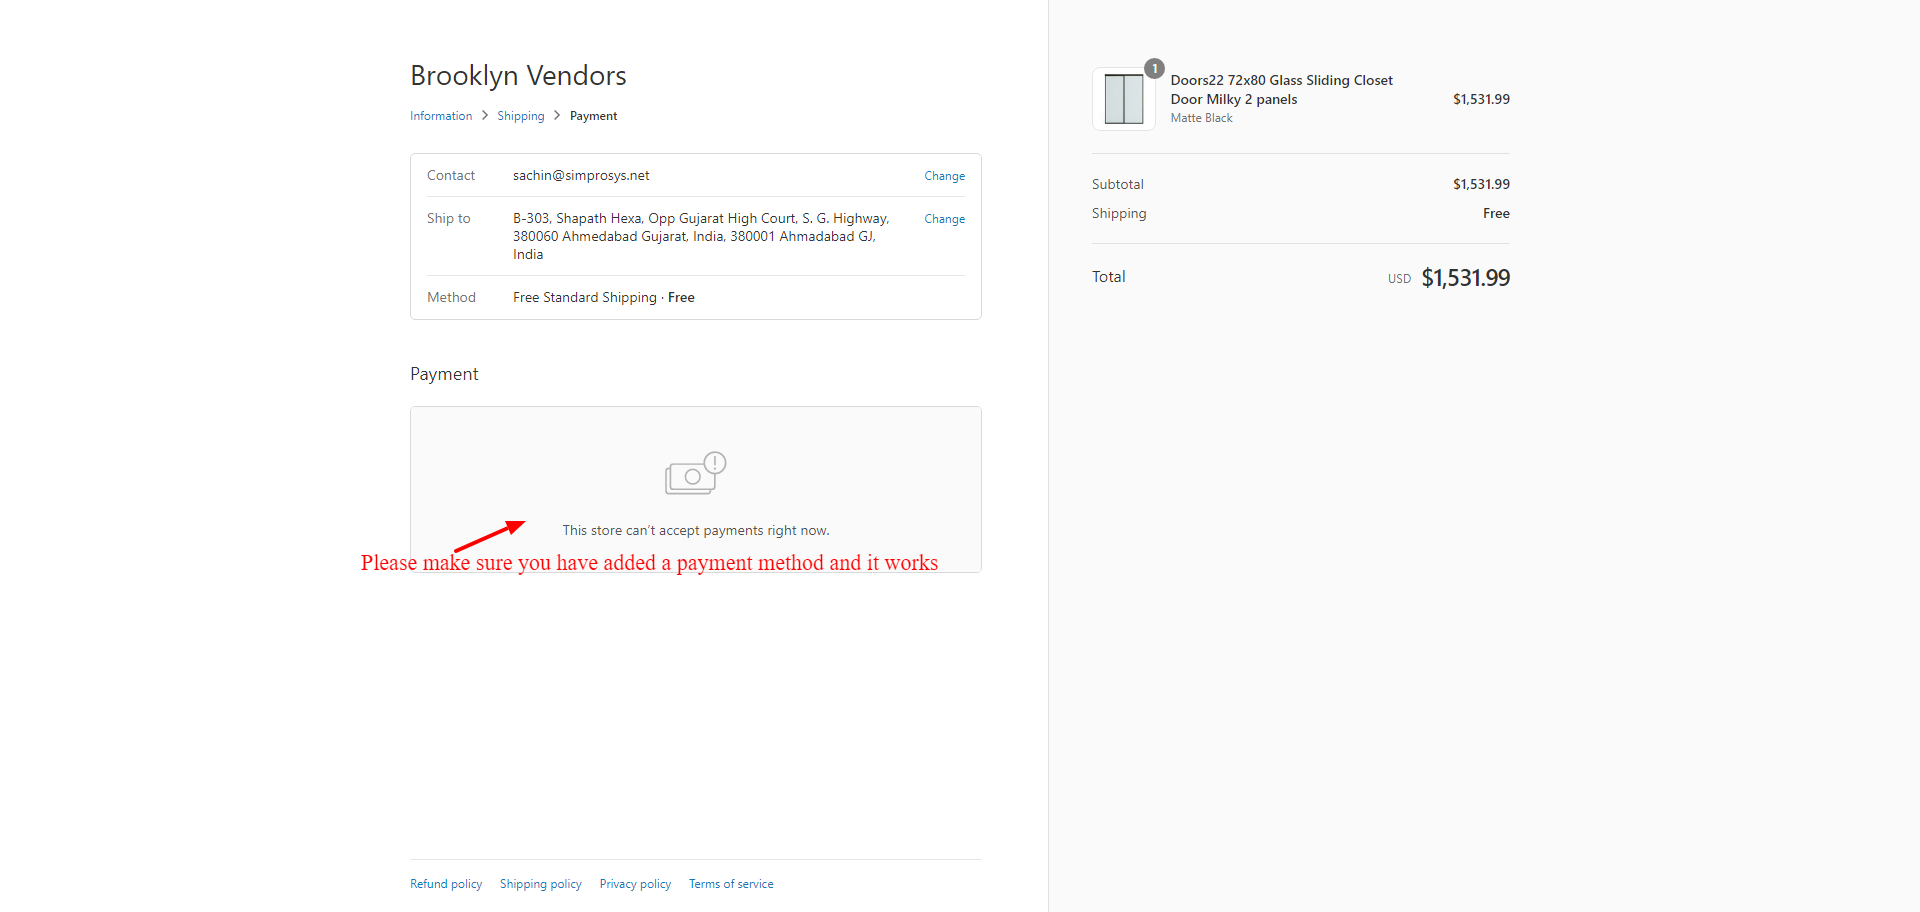Open the Terms of service link

click(731, 884)
